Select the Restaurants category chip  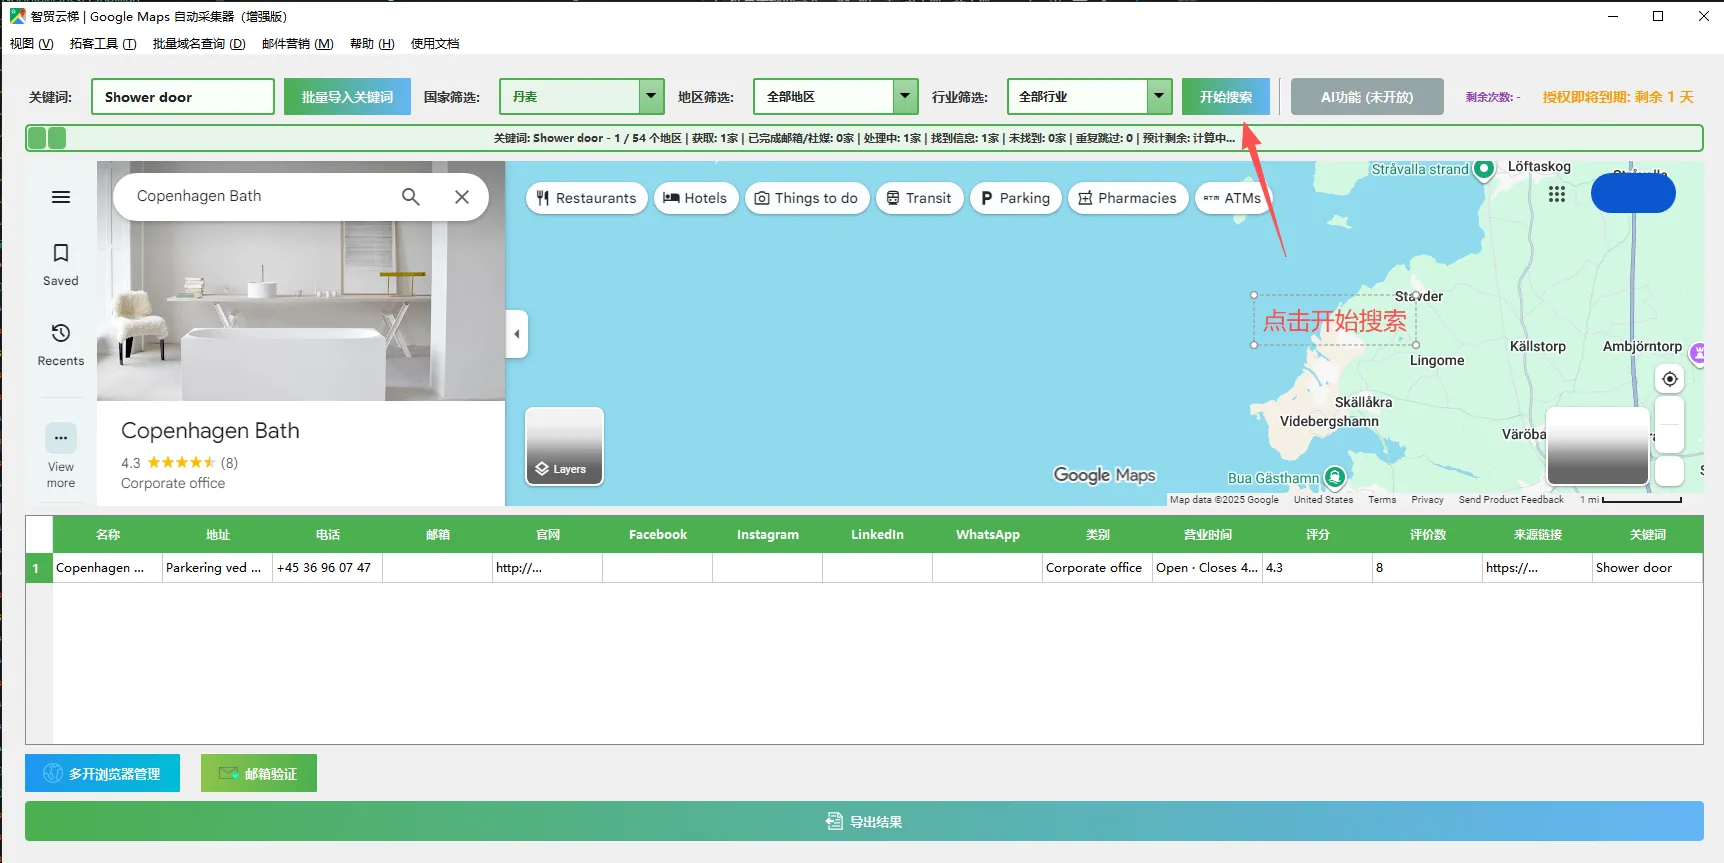pyautogui.click(x=587, y=198)
